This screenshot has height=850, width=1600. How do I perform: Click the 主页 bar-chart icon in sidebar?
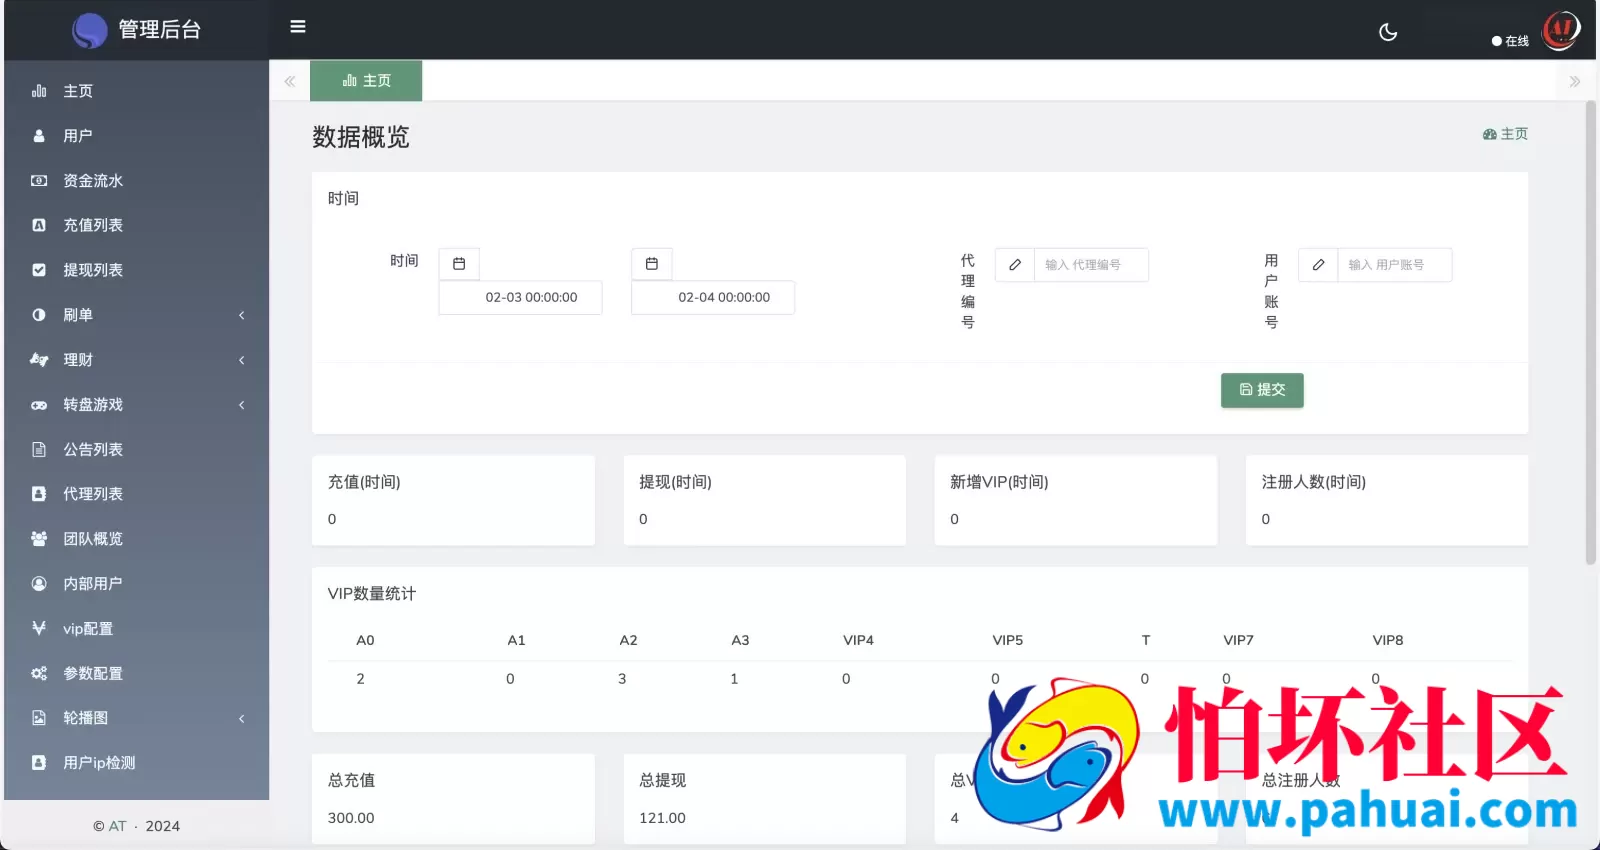click(x=39, y=91)
